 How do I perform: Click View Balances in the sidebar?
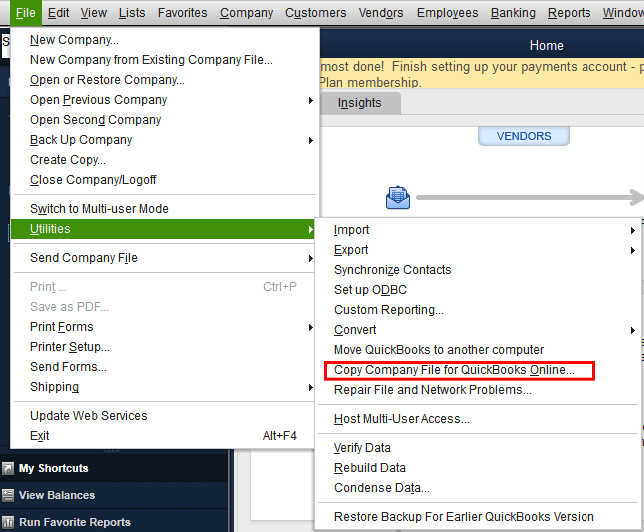tap(57, 495)
